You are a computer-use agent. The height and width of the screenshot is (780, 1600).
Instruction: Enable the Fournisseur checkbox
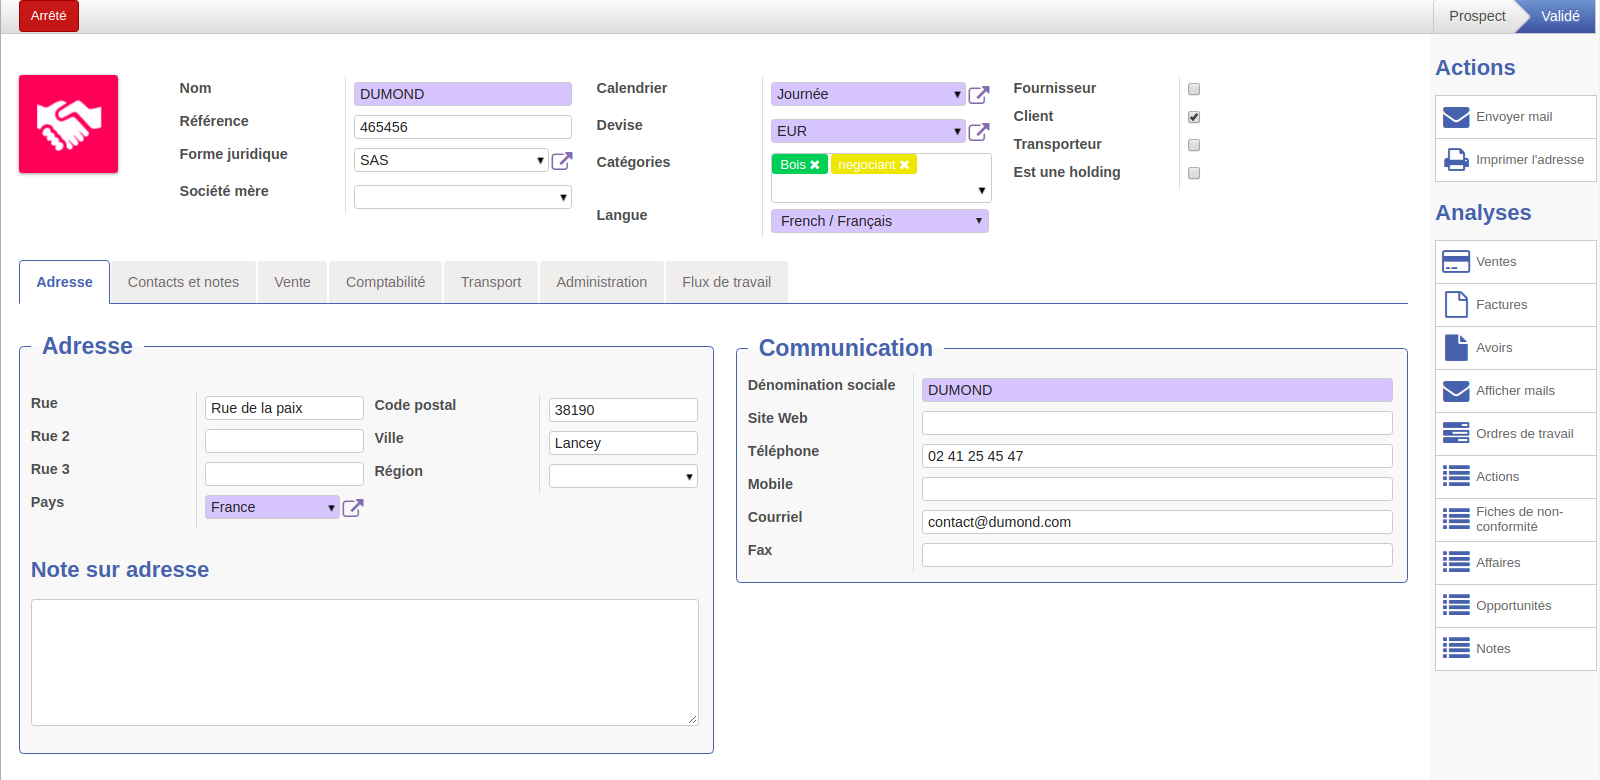point(1194,89)
